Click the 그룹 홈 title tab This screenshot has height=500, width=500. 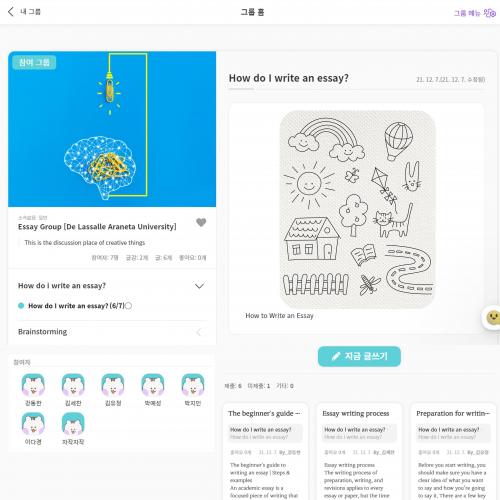(252, 12)
